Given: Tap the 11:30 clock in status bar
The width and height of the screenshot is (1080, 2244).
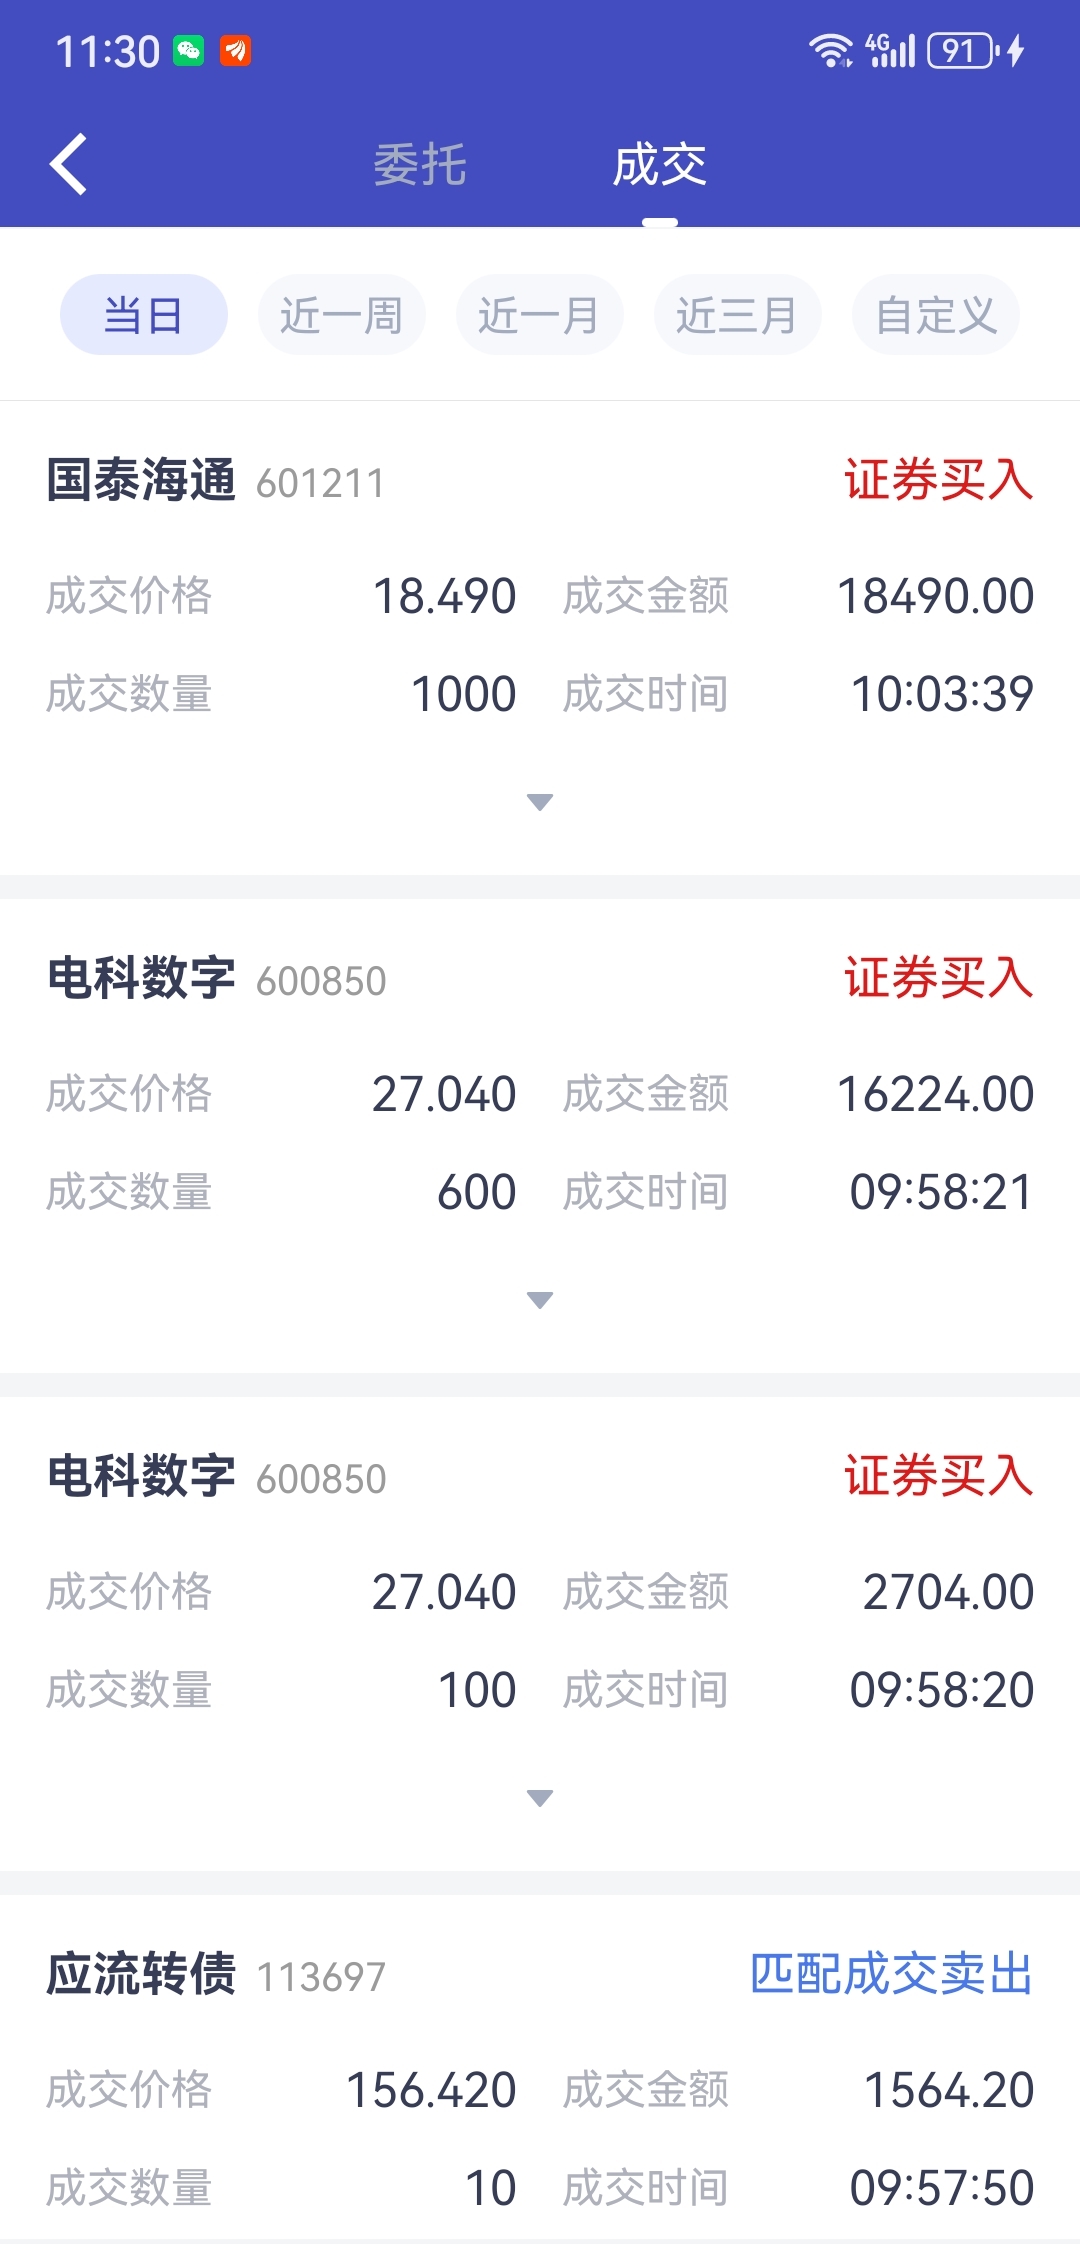Looking at the screenshot, I should [107, 51].
